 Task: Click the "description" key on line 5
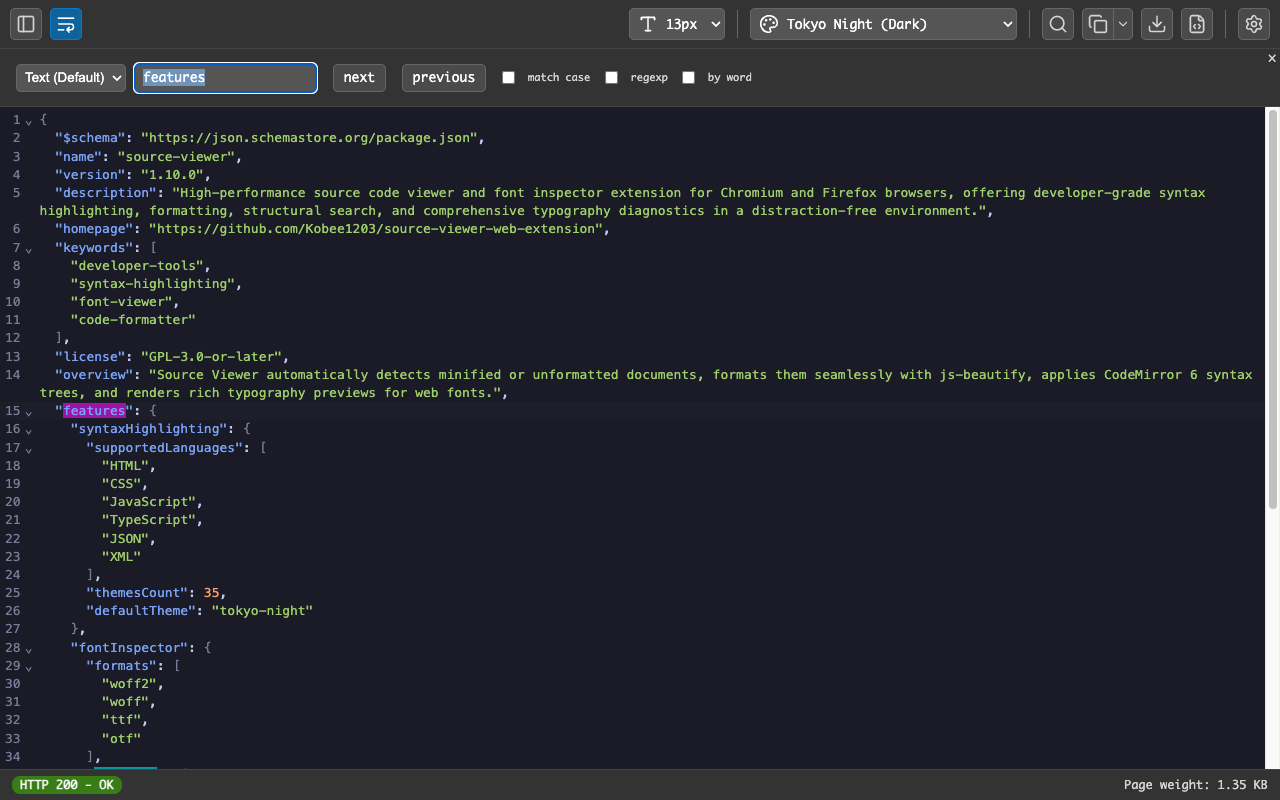coord(106,193)
